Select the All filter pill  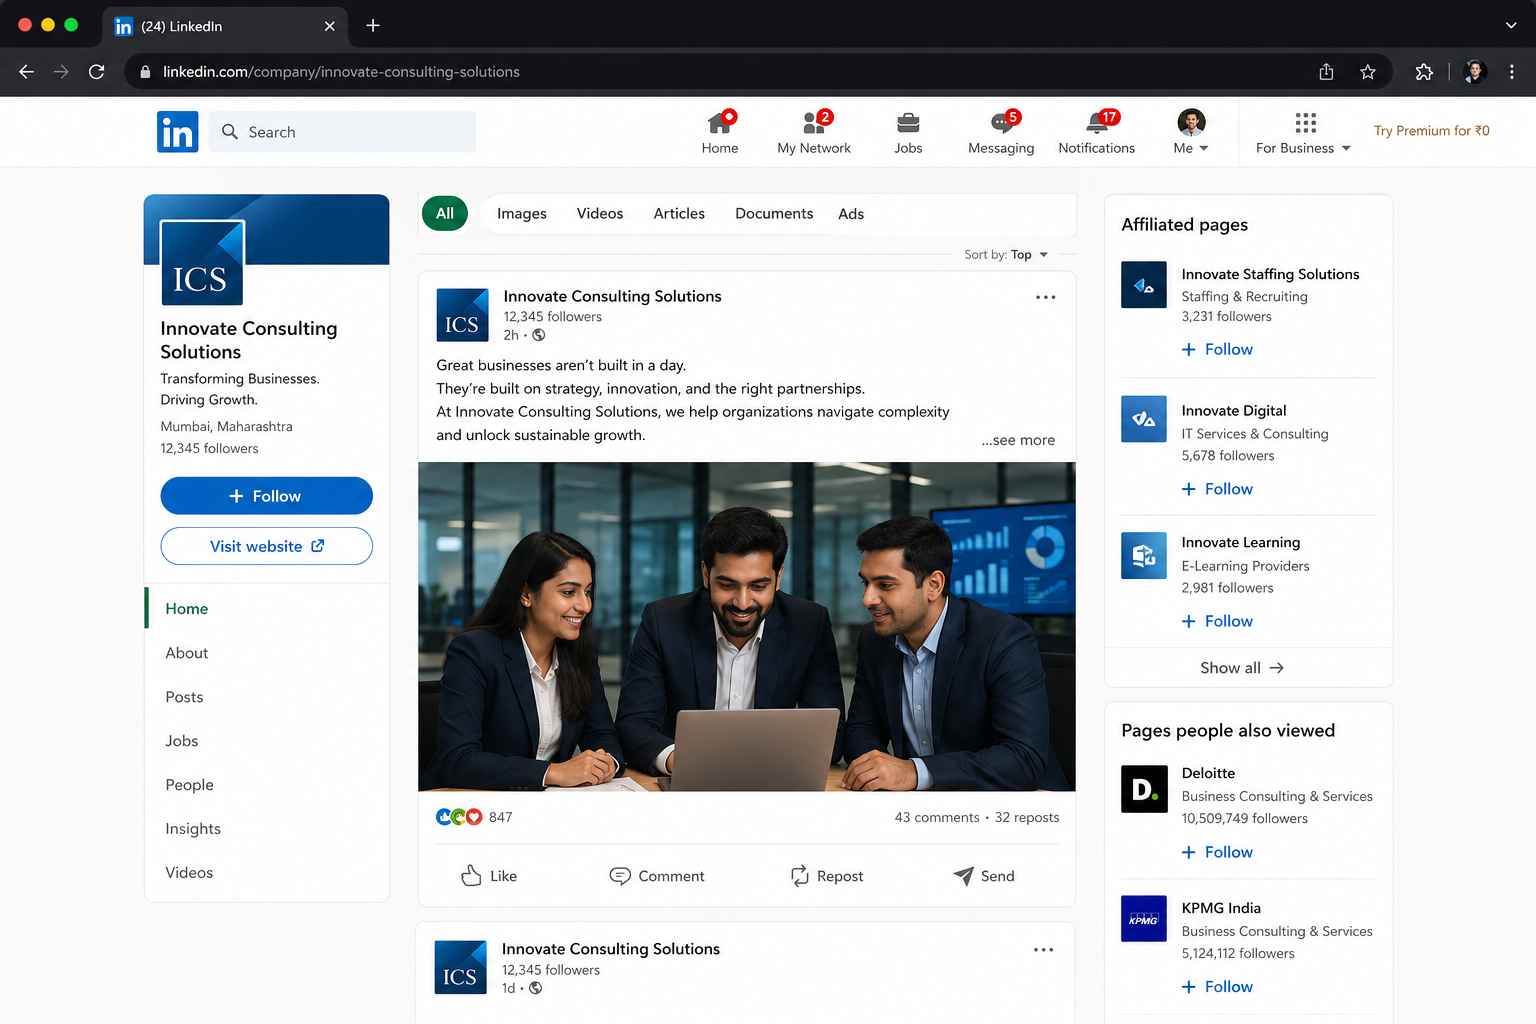(x=445, y=213)
